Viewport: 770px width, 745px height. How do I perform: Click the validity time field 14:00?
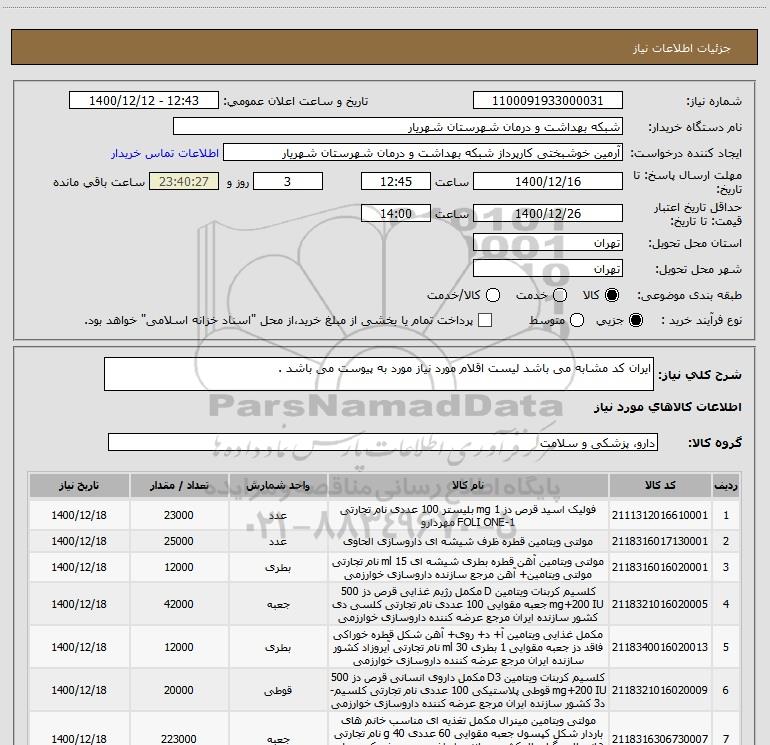[396, 213]
